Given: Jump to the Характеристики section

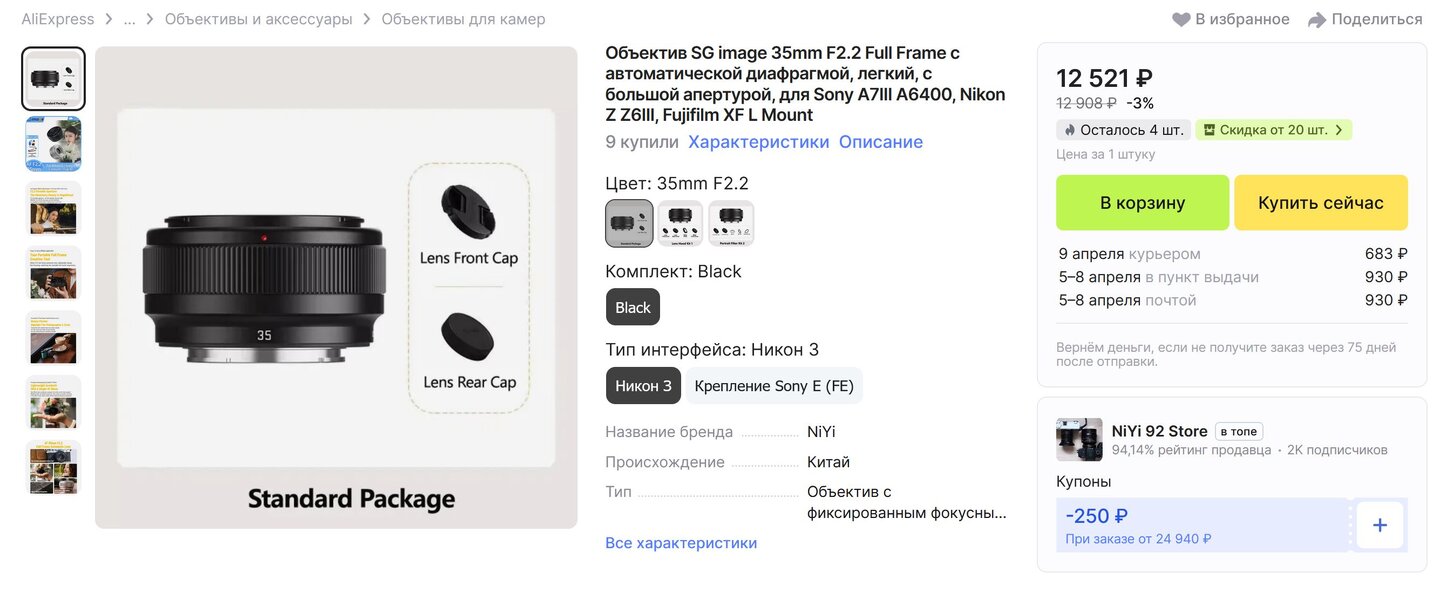Looking at the screenshot, I should (758, 142).
